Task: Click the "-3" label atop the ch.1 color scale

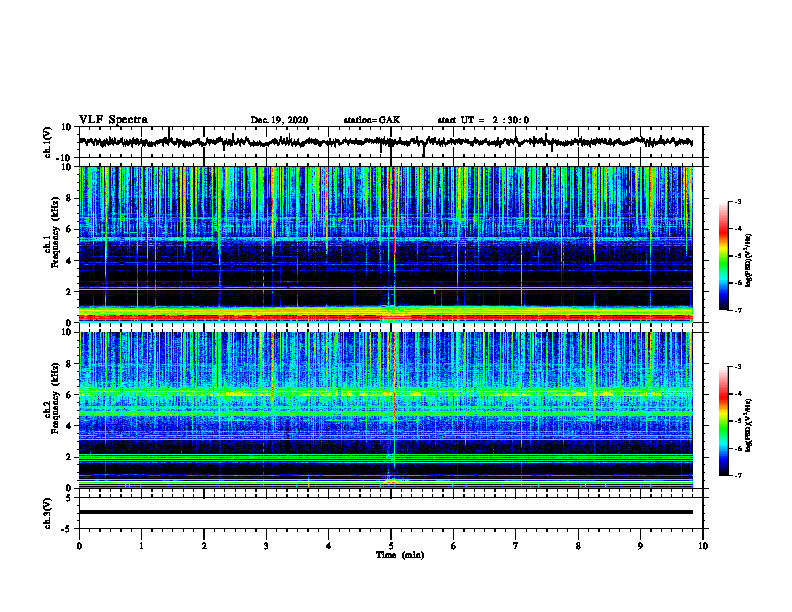Action: click(737, 201)
